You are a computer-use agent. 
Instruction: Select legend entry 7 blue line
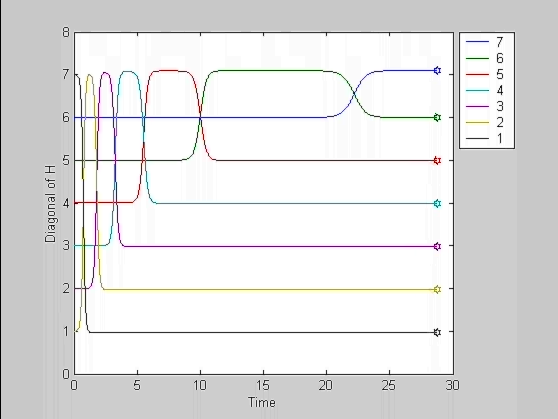pyautogui.click(x=485, y=42)
